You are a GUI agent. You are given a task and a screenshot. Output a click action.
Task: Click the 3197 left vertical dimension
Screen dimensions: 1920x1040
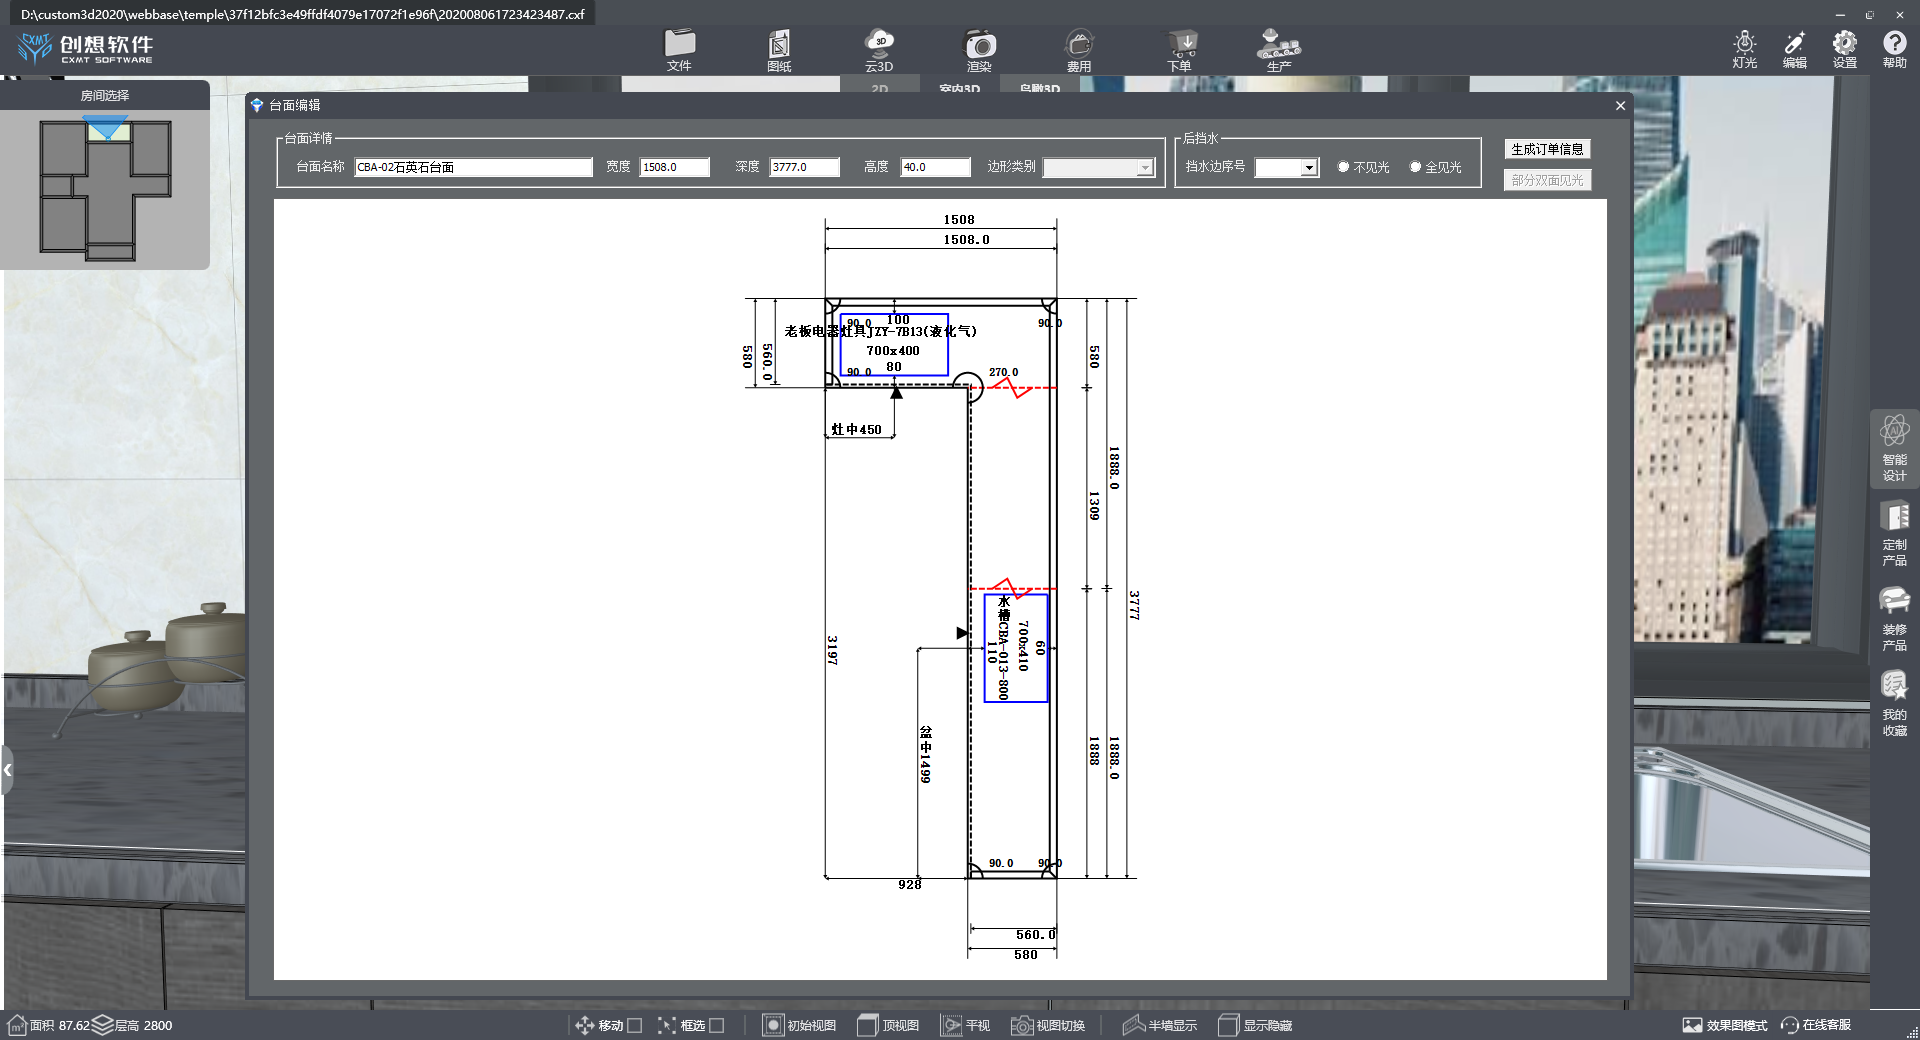click(x=832, y=650)
